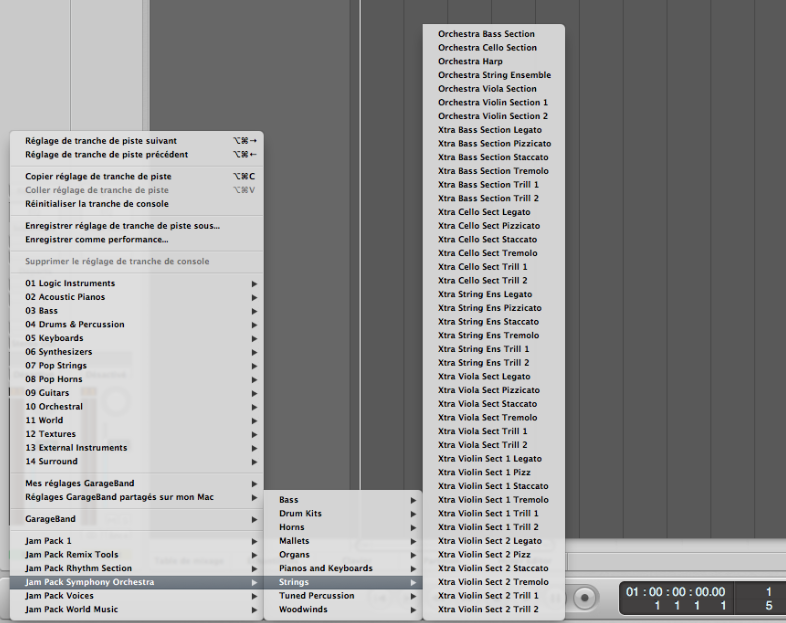Open the GarageBand submenu

coord(136,519)
